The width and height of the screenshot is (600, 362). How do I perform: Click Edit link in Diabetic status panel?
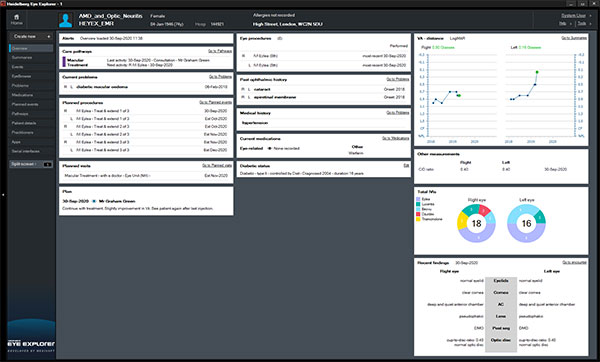(406, 165)
